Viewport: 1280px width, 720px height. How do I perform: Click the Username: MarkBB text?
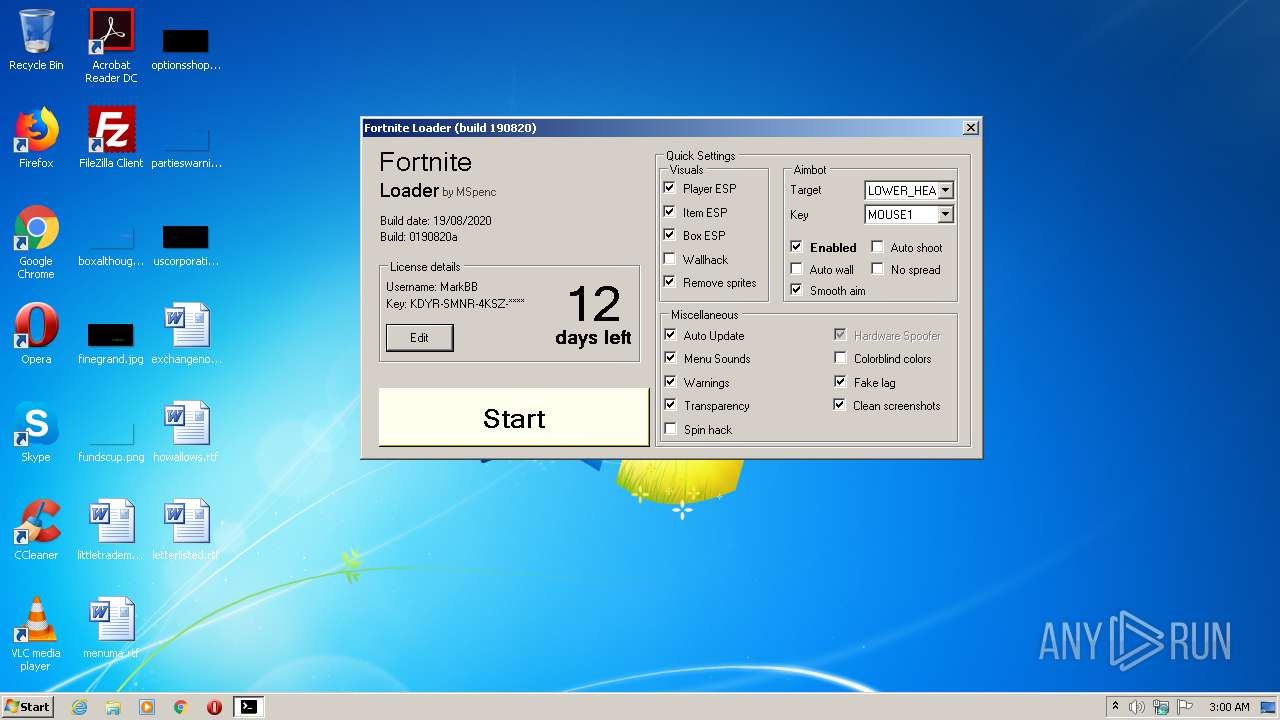point(432,287)
